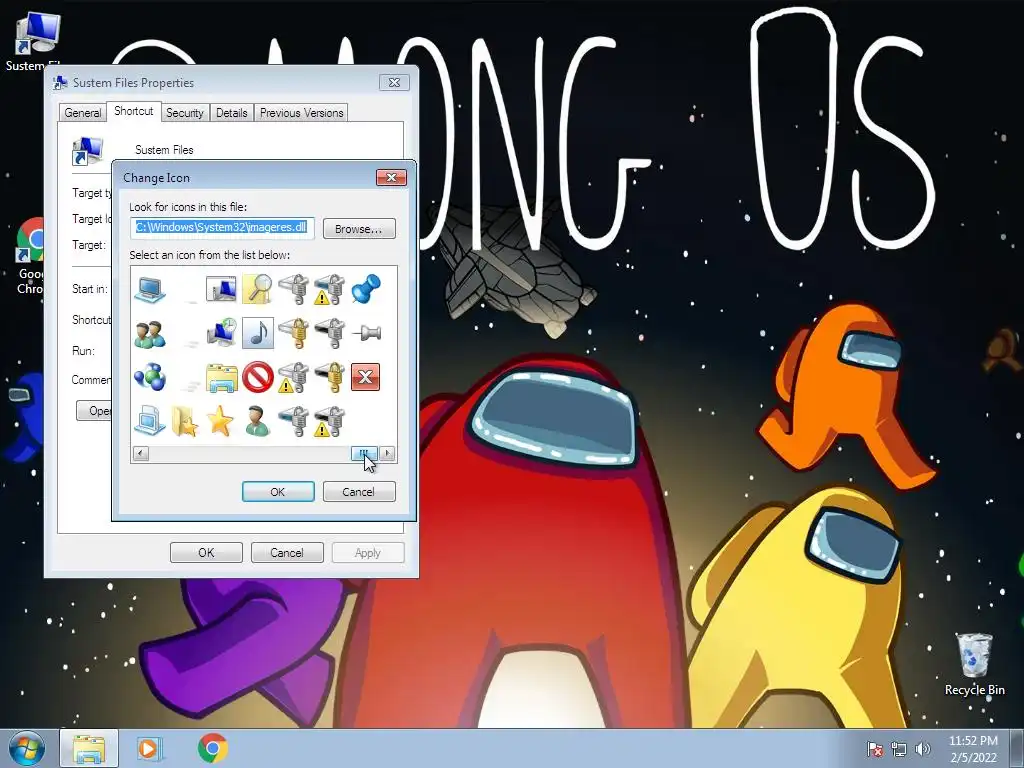Launch Windows Media Player from taskbar
The width and height of the screenshot is (1024, 768).
[x=149, y=748]
